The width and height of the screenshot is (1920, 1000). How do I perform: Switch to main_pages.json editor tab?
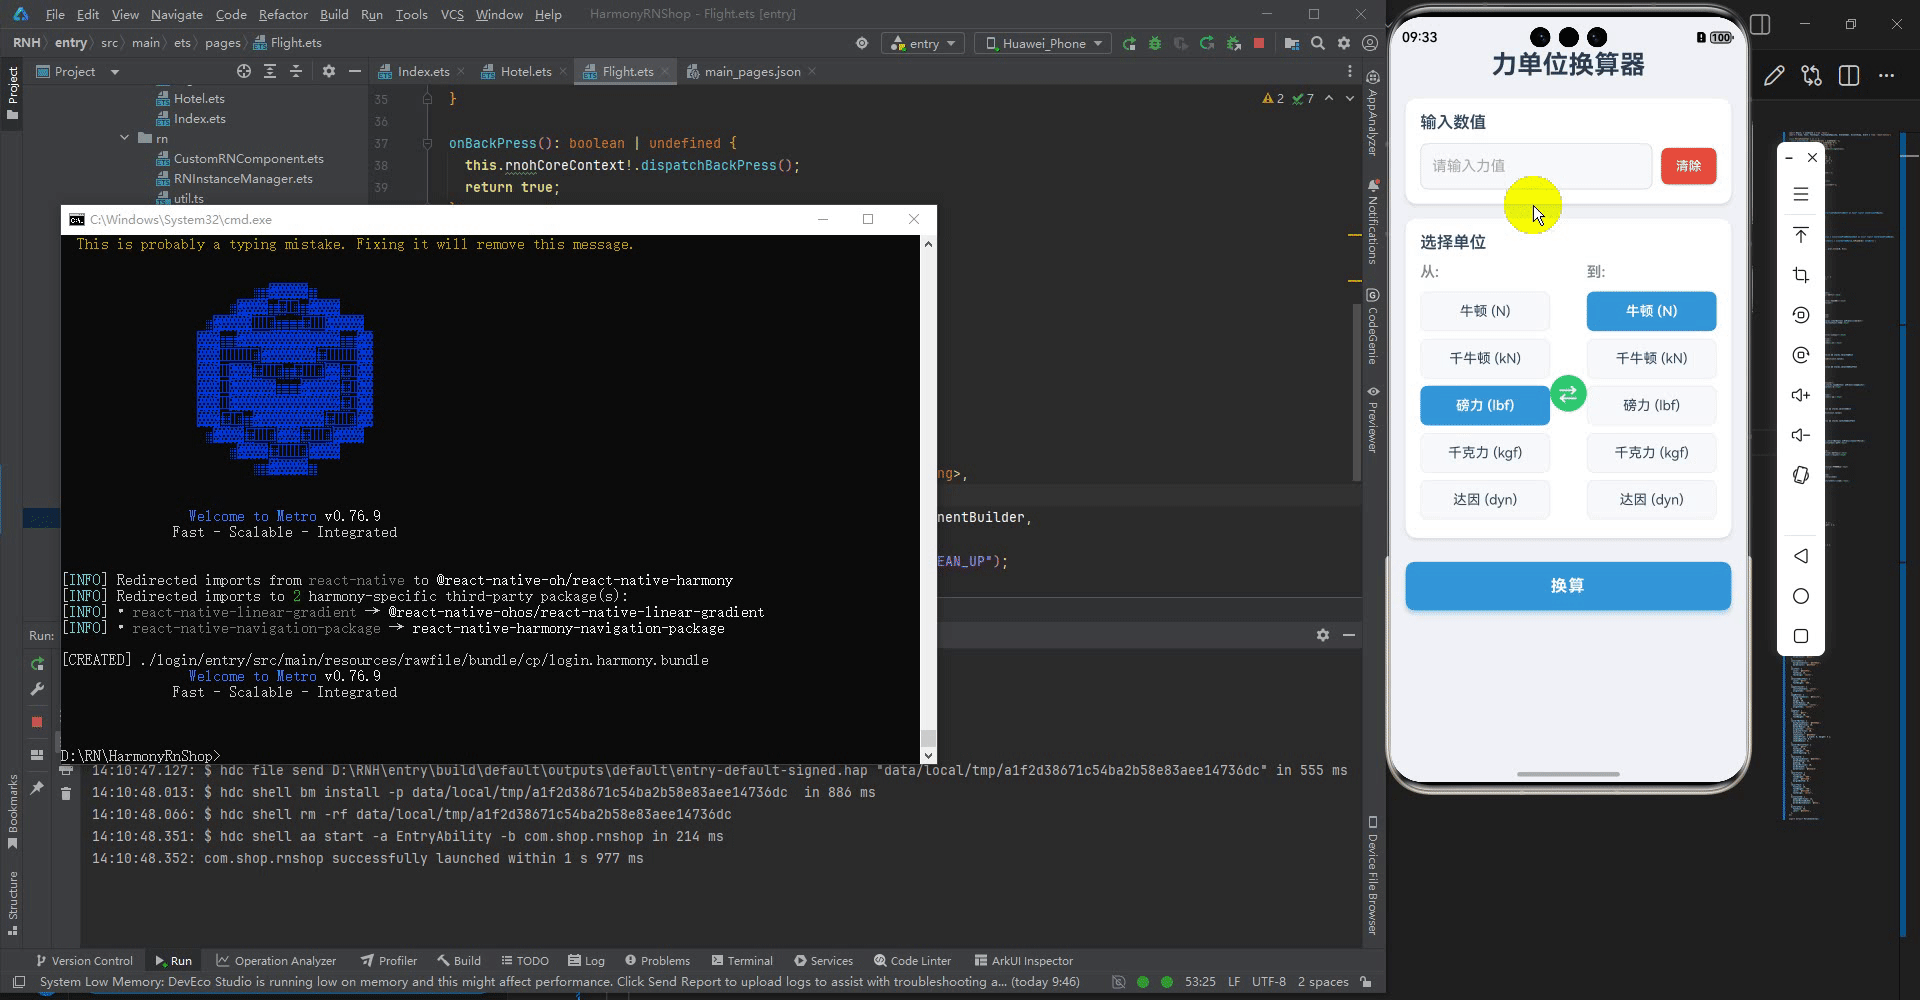pyautogui.click(x=752, y=72)
